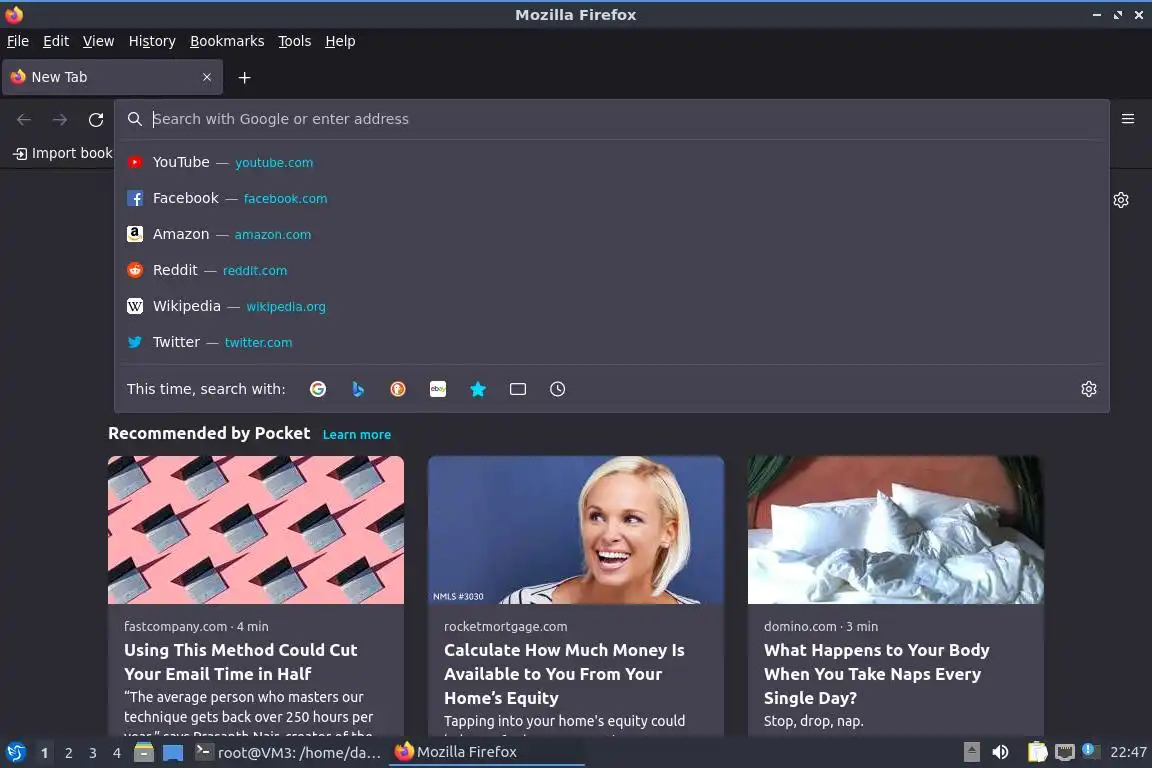Click the Reload page icon

96,119
